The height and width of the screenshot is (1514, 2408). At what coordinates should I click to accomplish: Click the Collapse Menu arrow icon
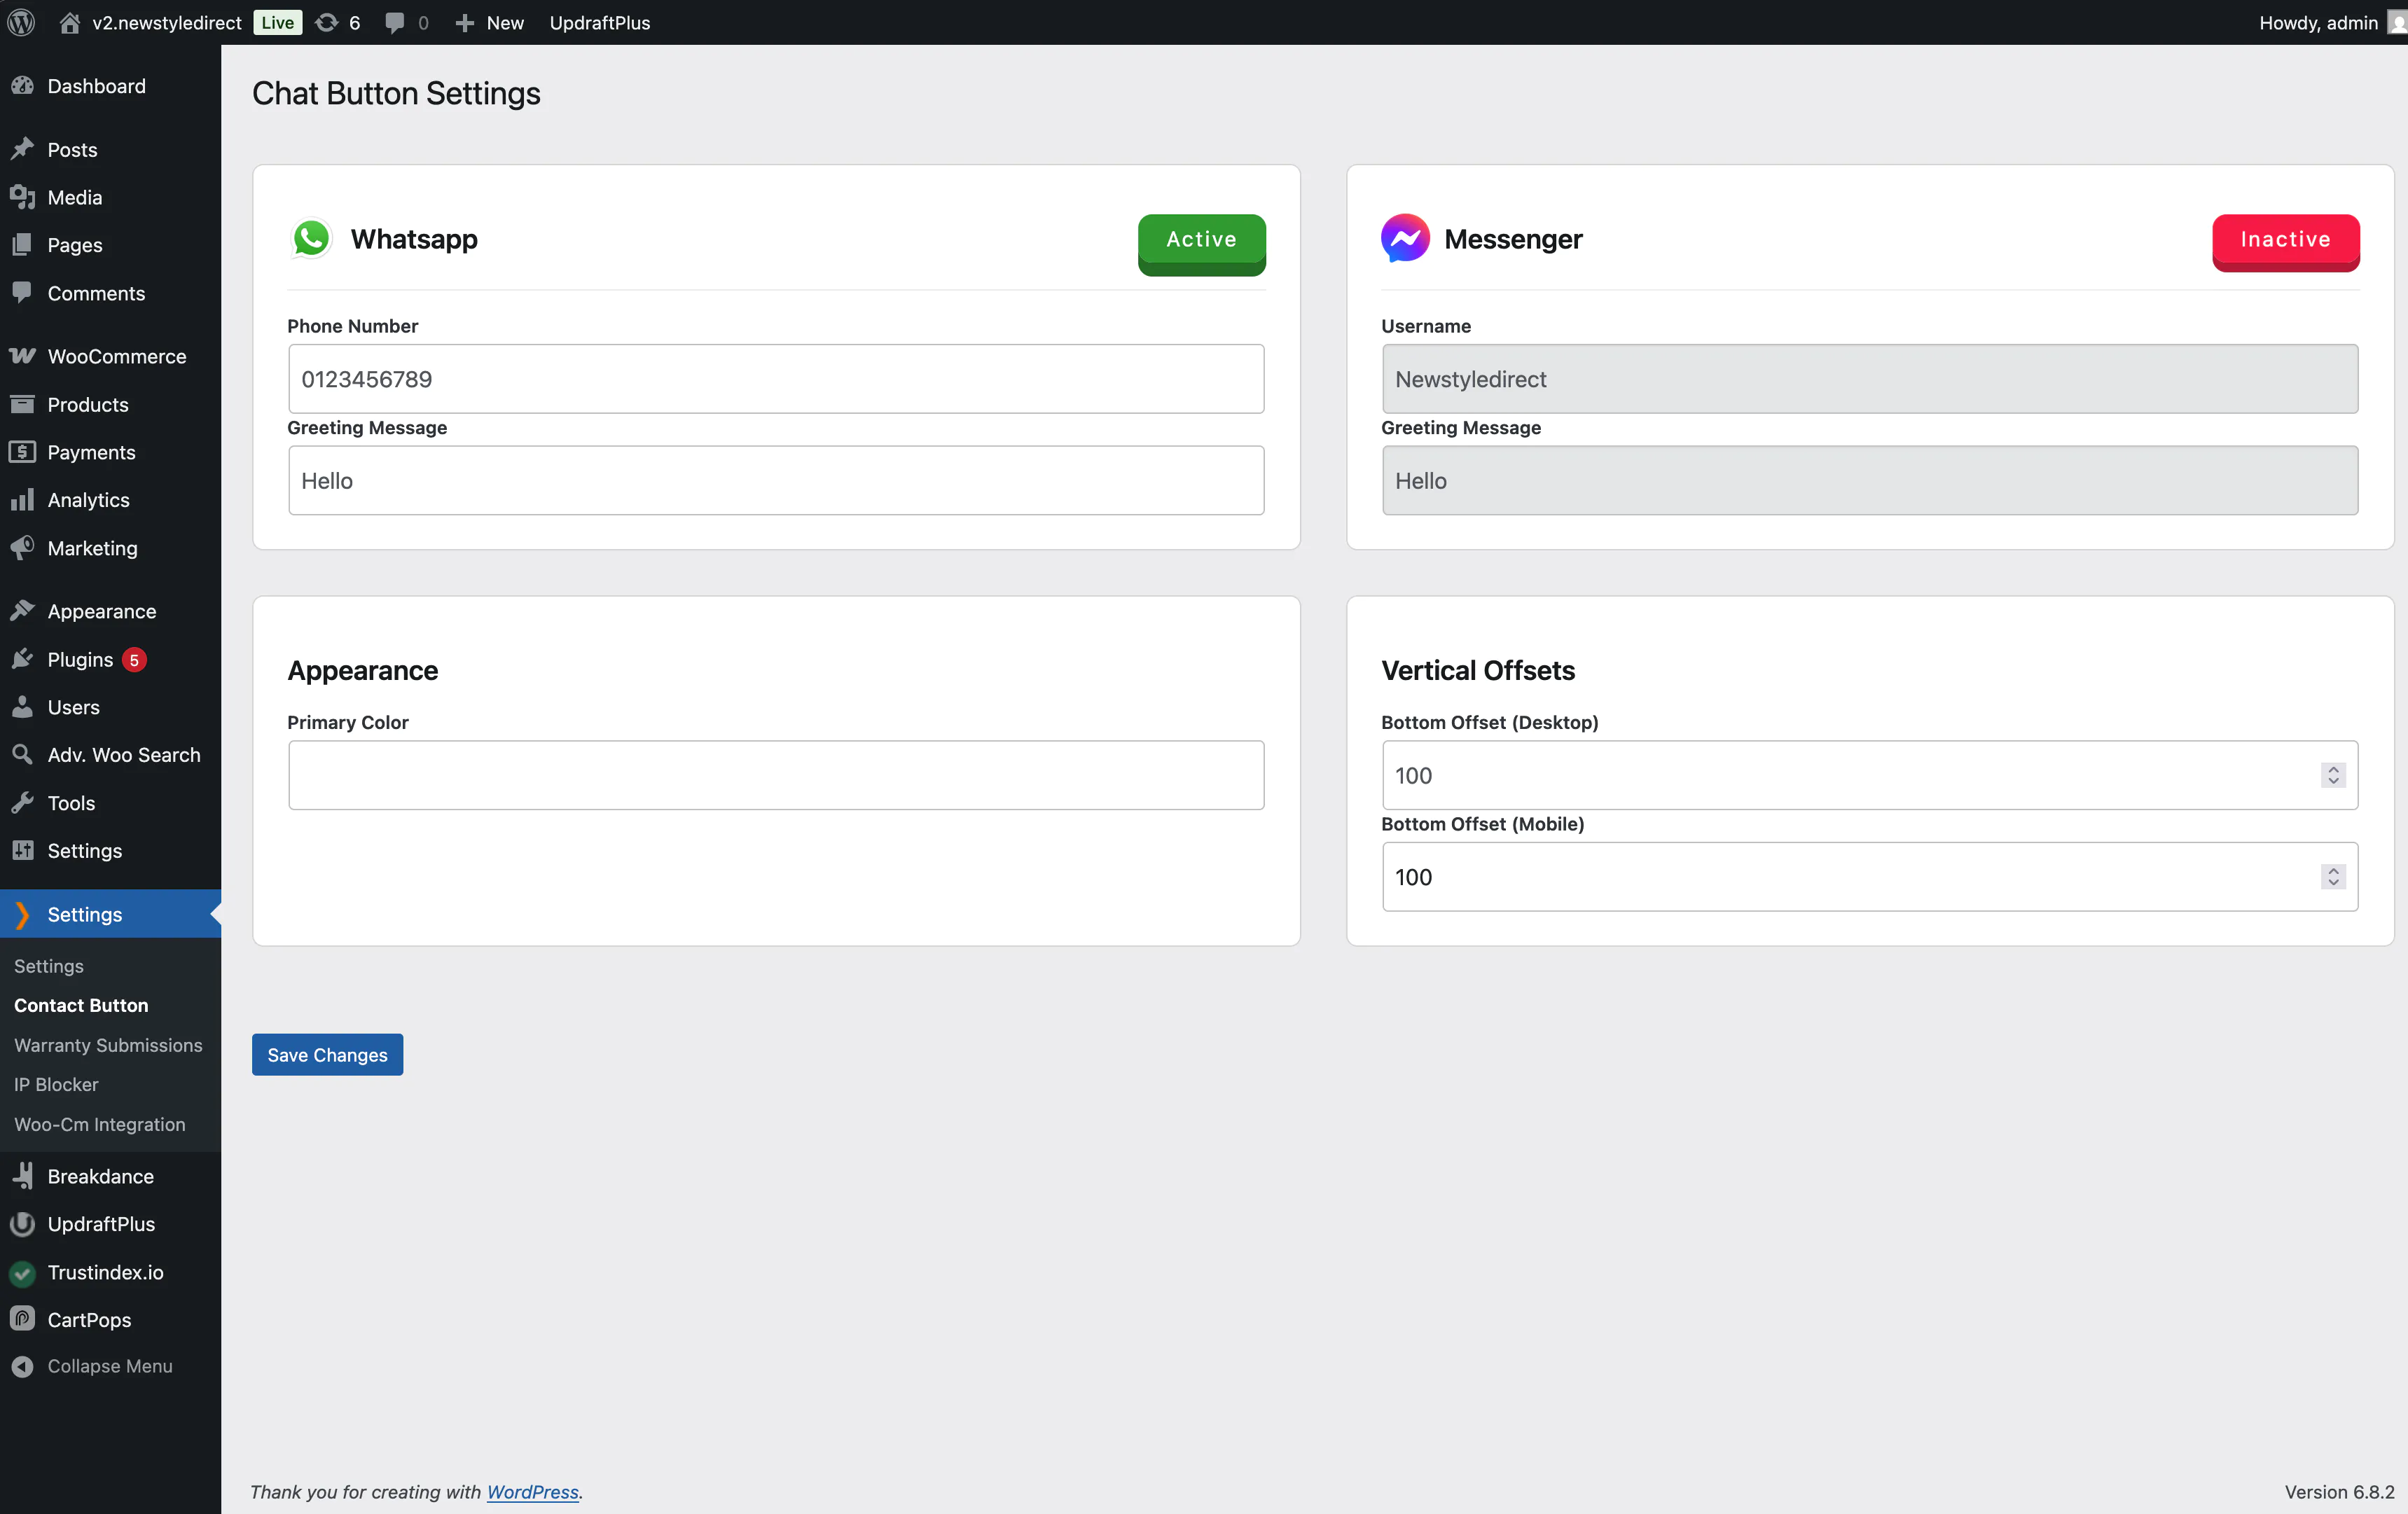pos(22,1366)
